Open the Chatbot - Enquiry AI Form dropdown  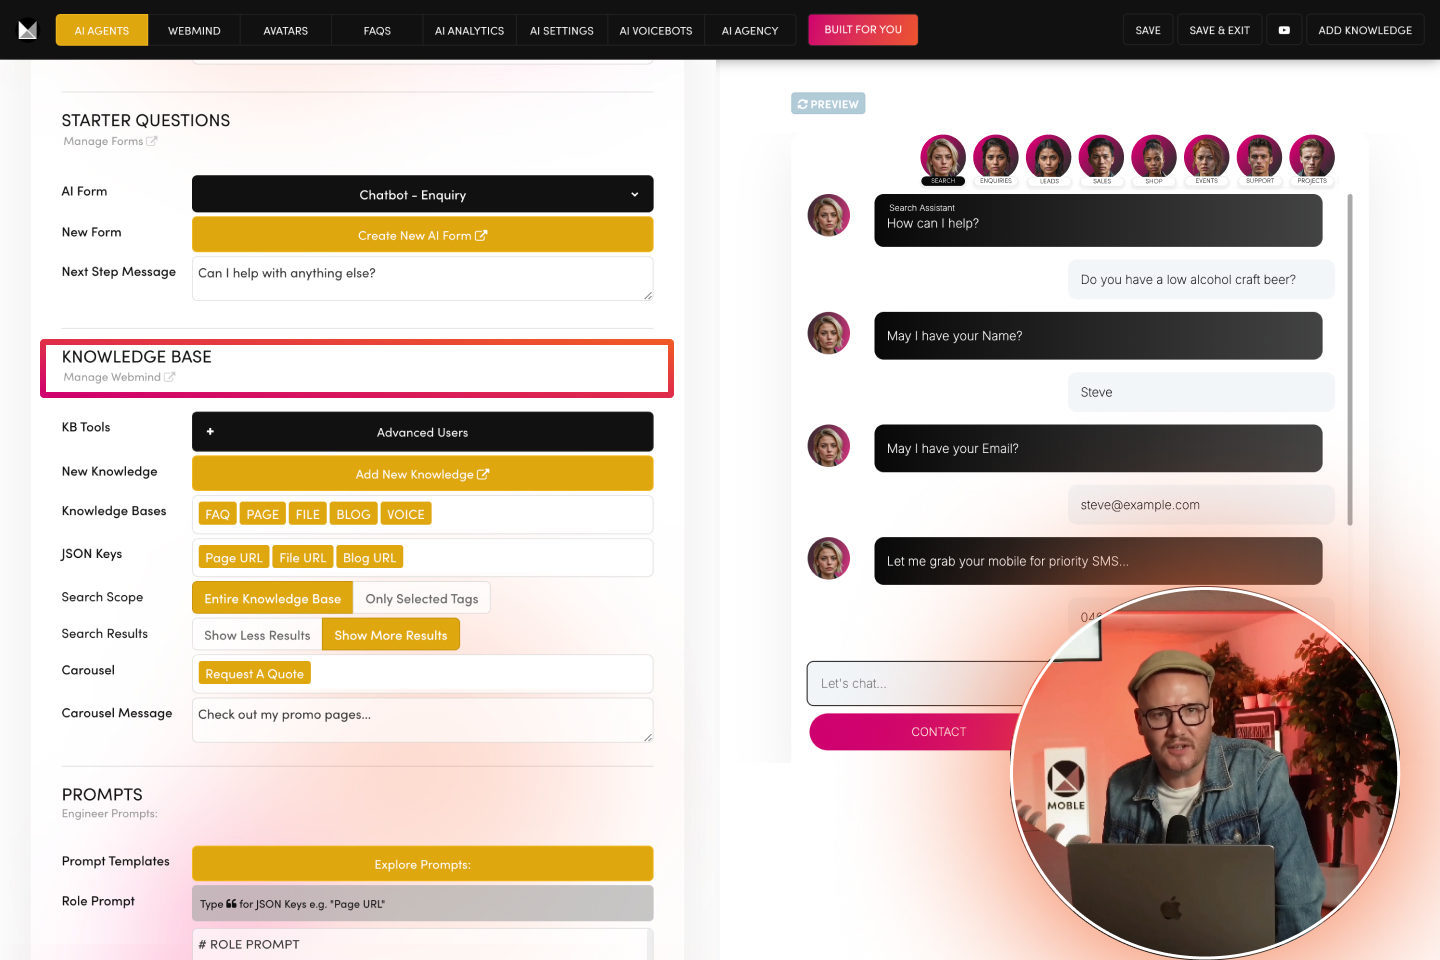[422, 194]
